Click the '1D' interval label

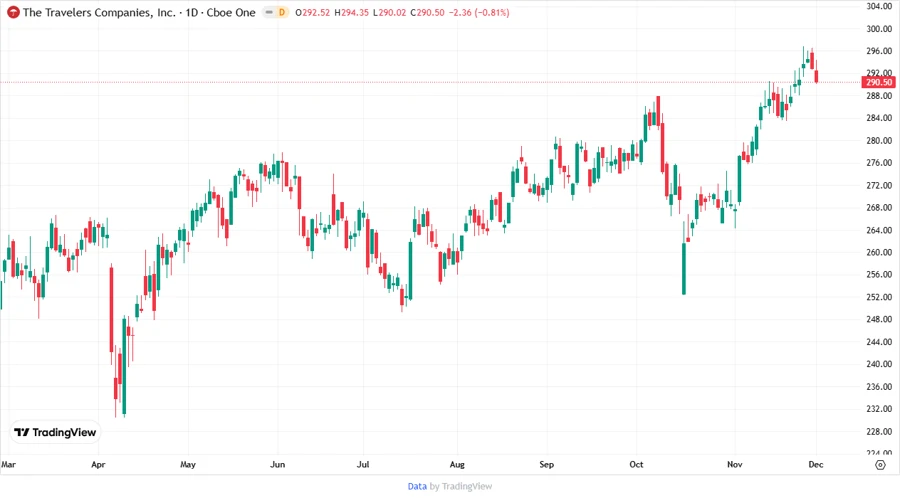tap(192, 12)
